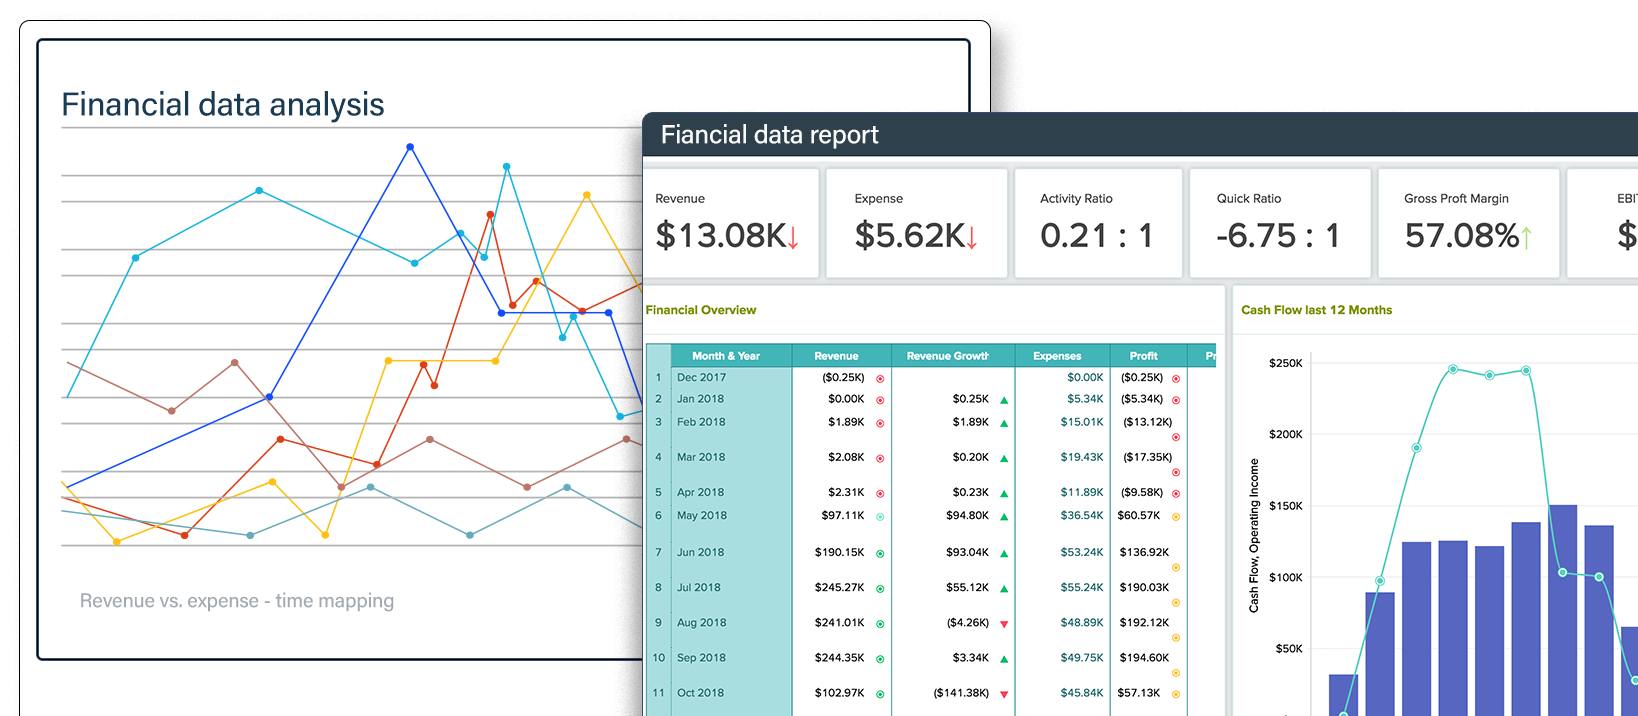
Task: Click the Quick Ratio KPI card
Action: click(1279, 223)
